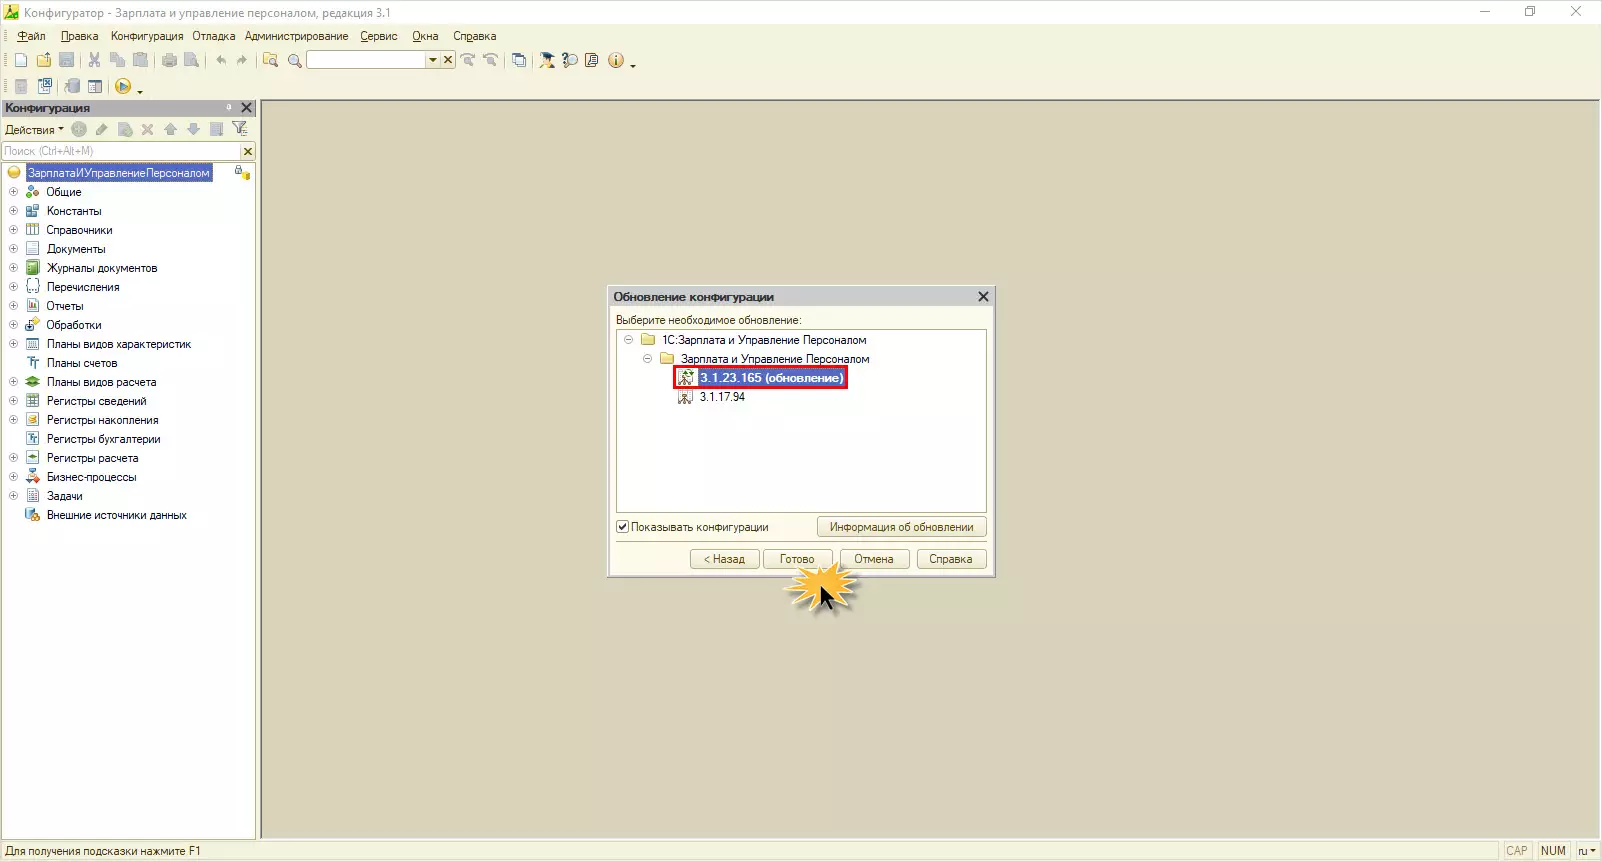Click the Готово button

click(797, 559)
